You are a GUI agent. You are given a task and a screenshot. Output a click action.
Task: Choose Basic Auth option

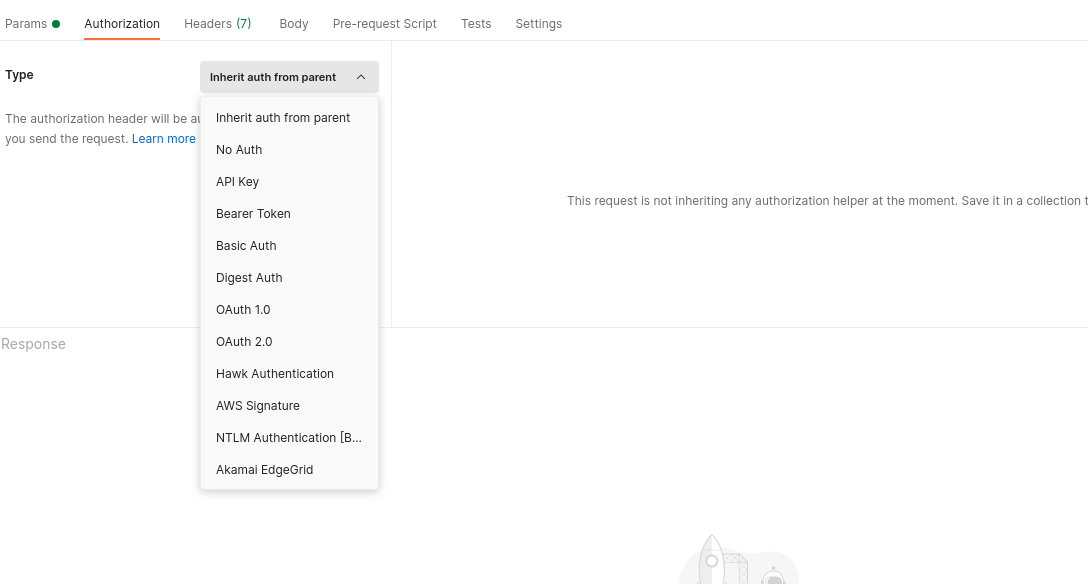(246, 246)
